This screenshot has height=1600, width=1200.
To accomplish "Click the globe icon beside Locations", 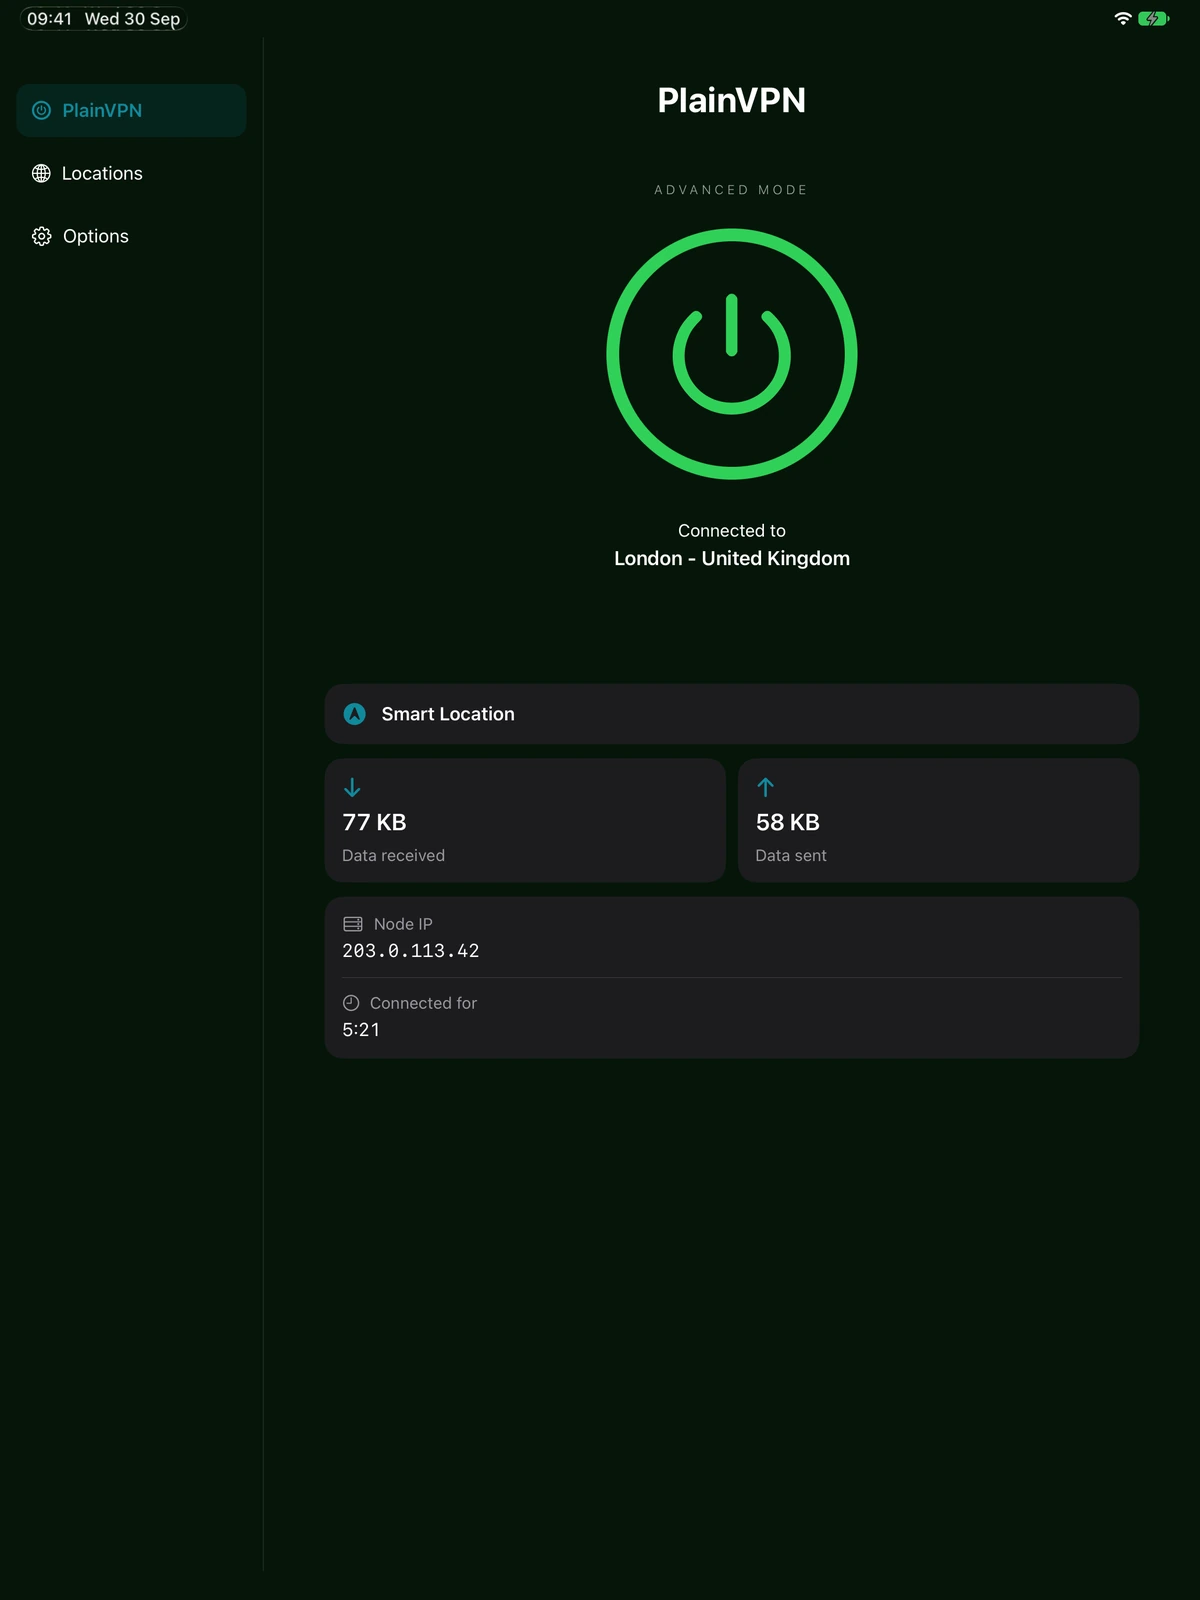I will coord(41,173).
